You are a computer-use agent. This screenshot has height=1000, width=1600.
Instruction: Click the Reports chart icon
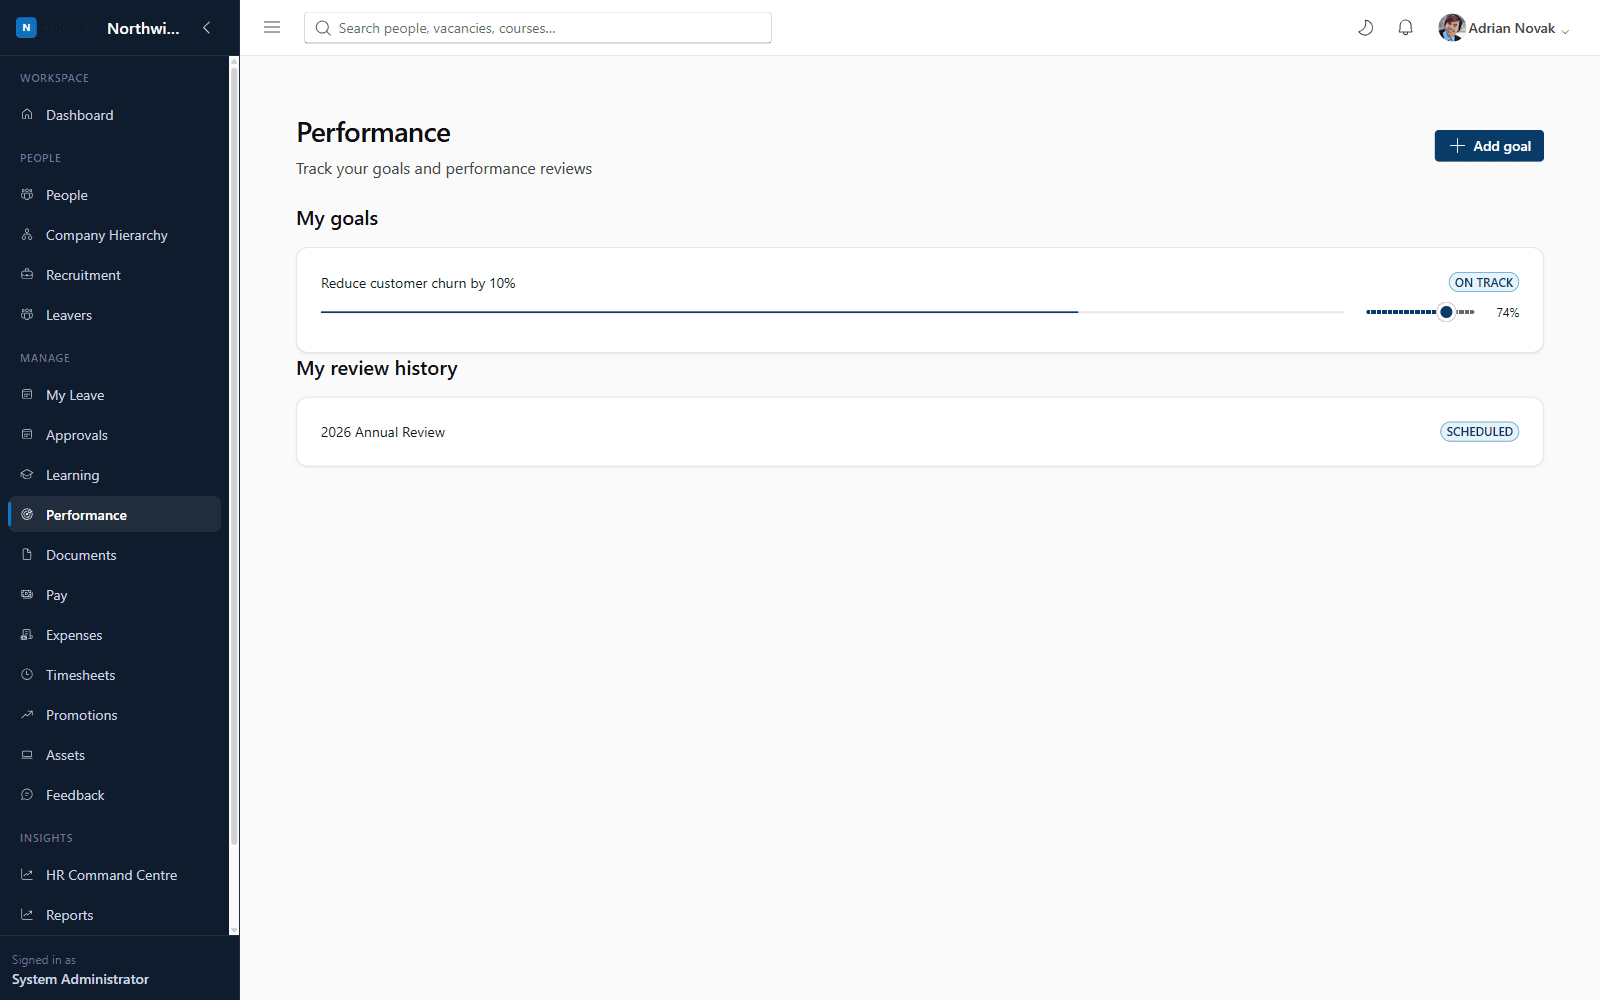(27, 915)
